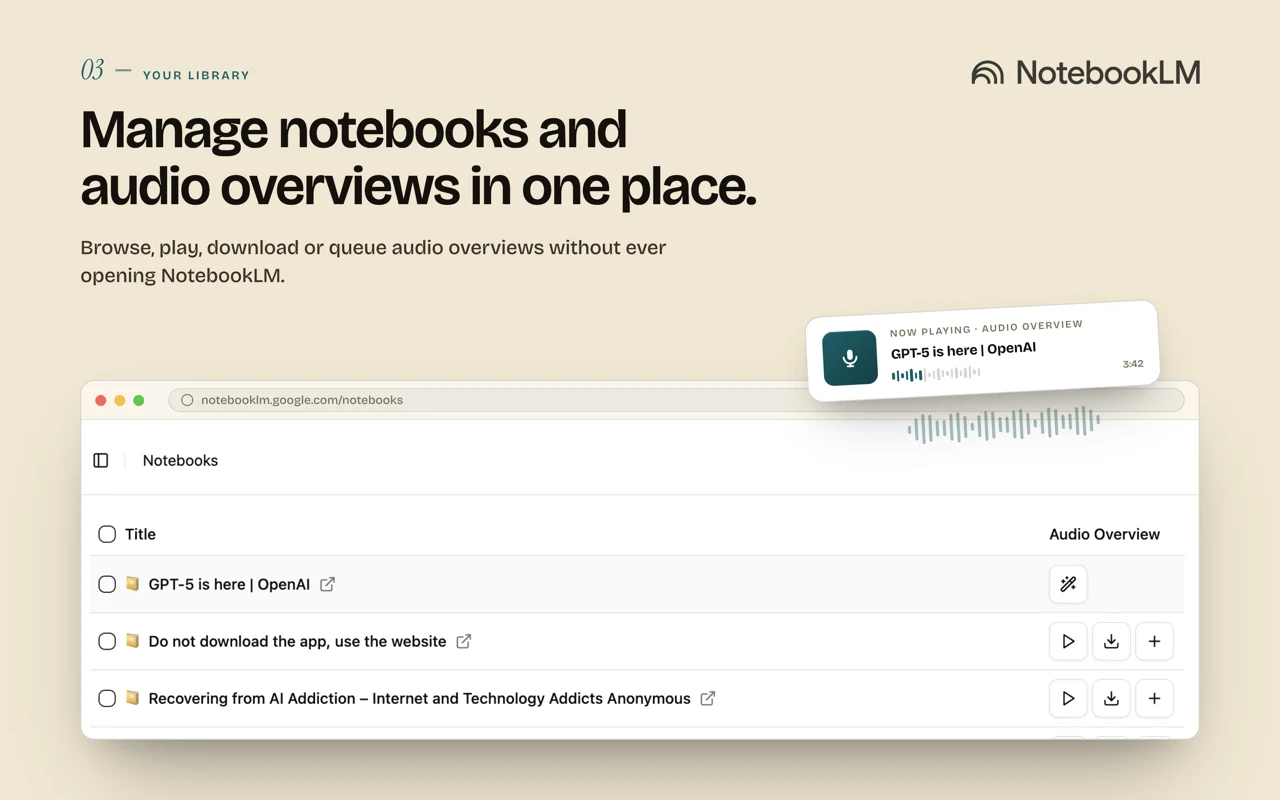Click the notebook emoji beside Do not download the app
Viewport: 1280px width, 800px height.
pos(132,641)
